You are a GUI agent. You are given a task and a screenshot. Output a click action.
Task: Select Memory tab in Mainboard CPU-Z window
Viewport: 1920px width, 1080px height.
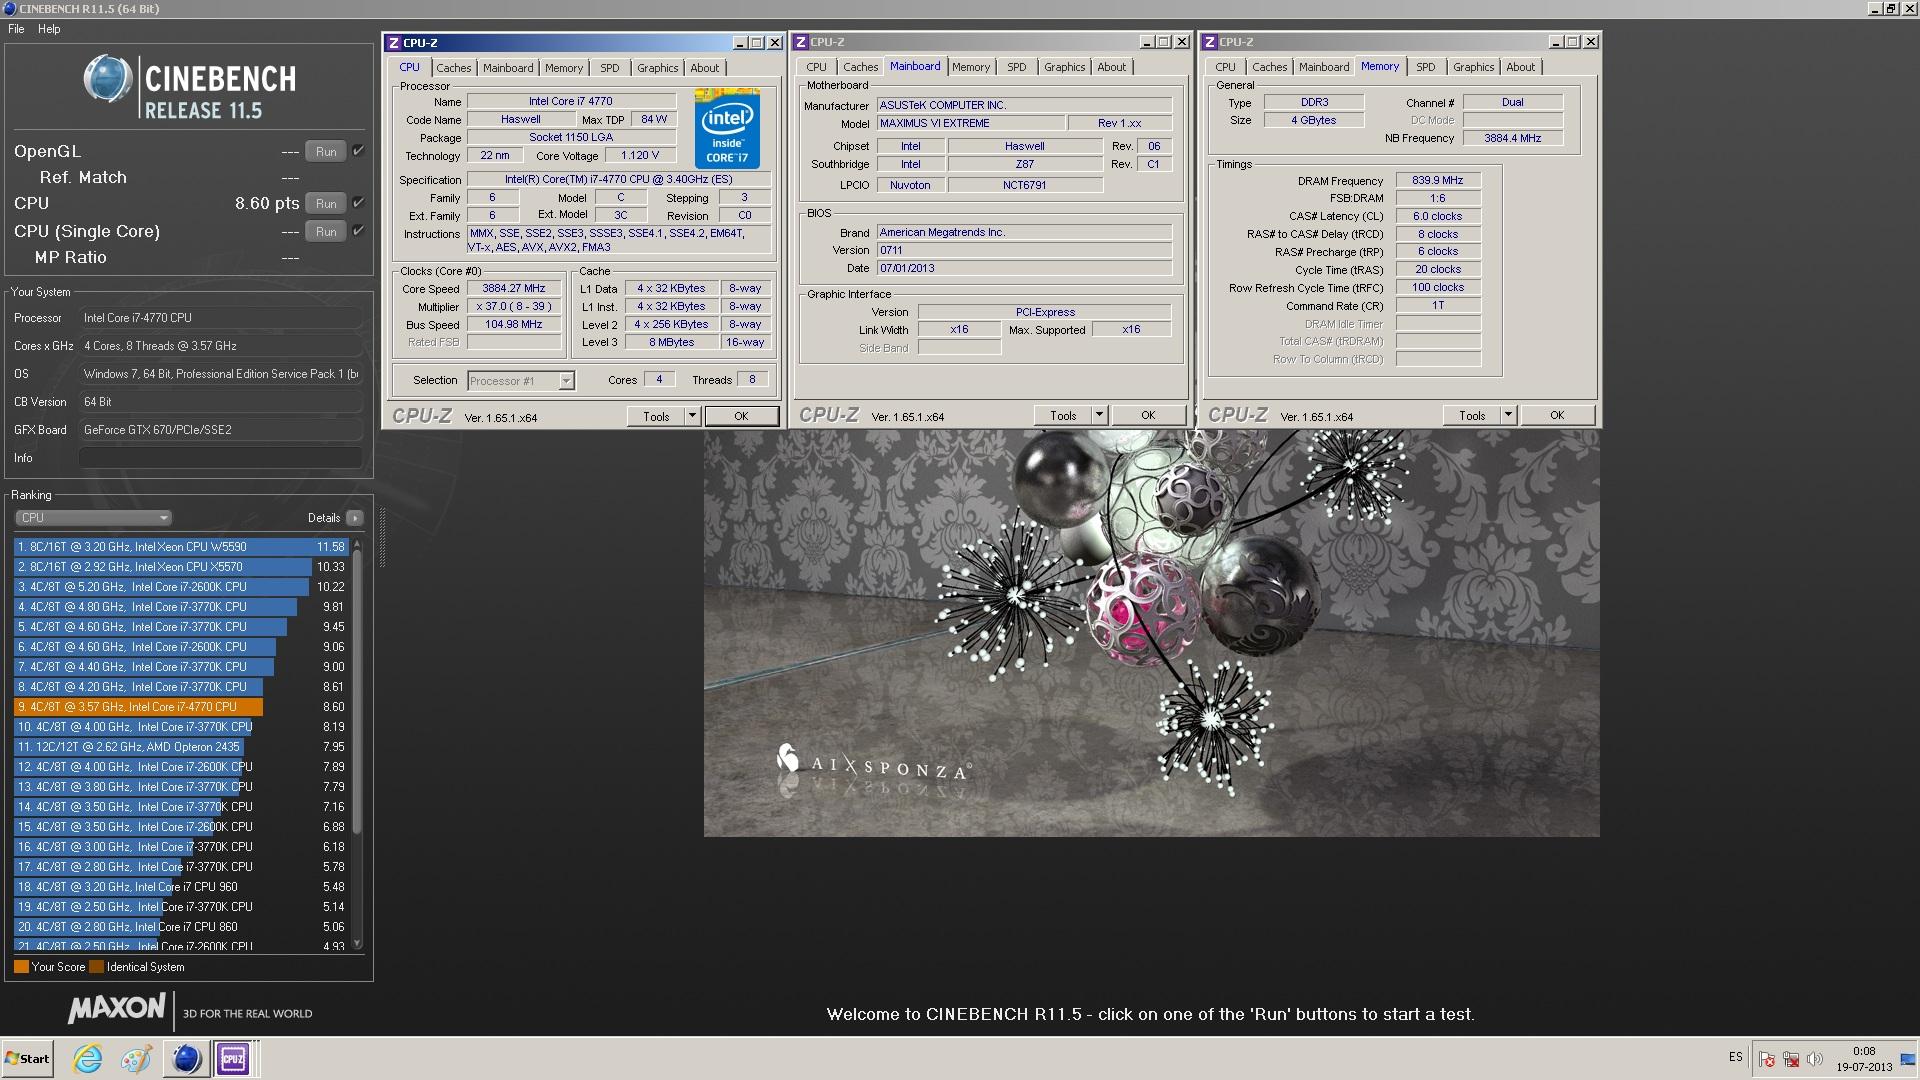[970, 67]
